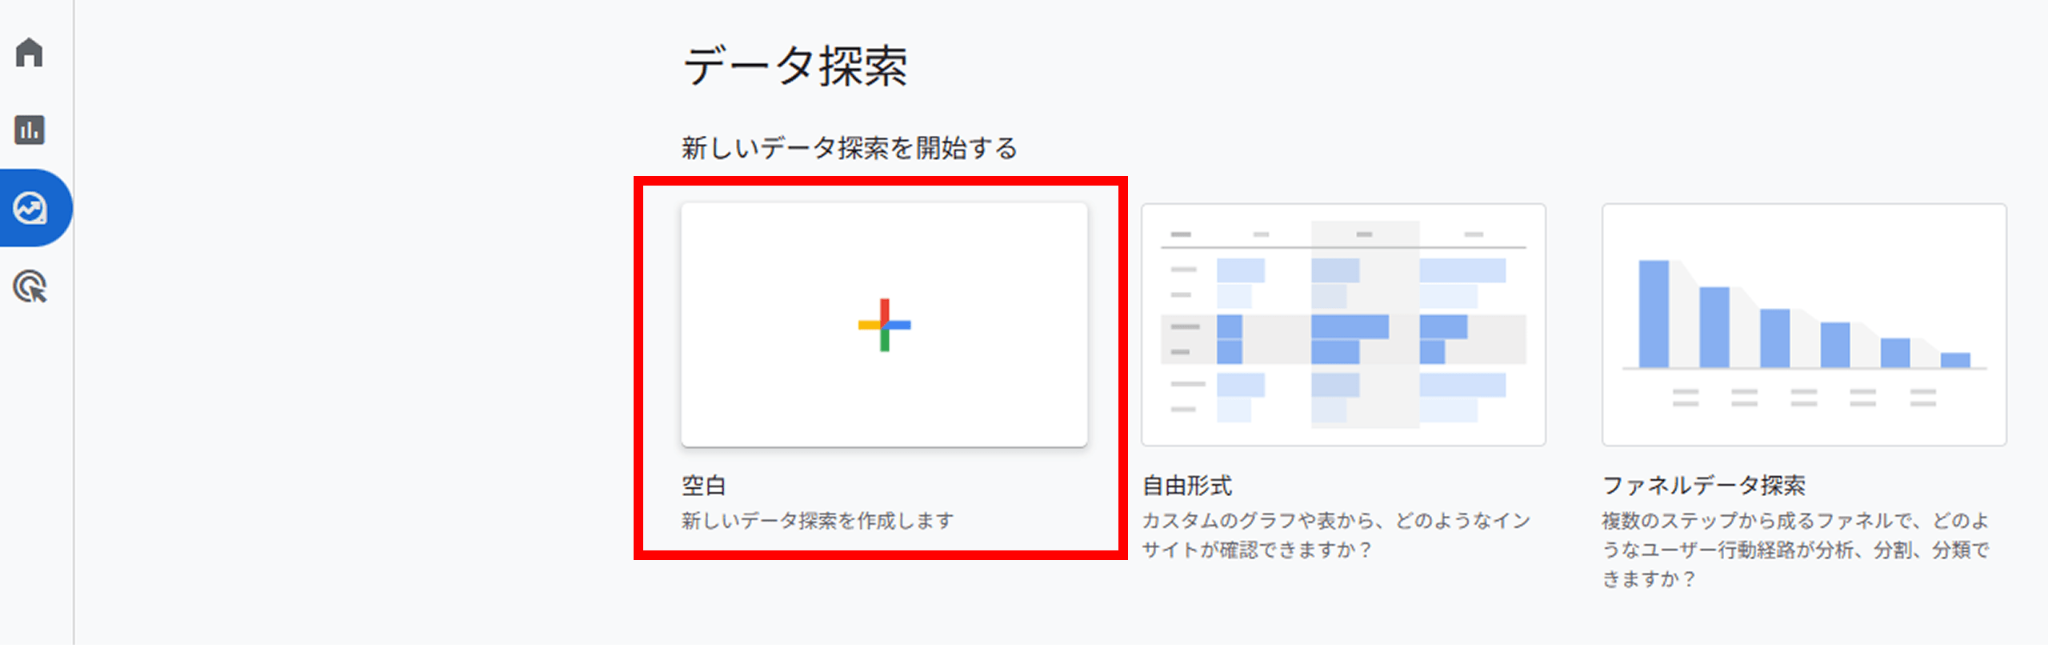This screenshot has width=2048, height=645.
Task: Open the 自由形式 template thumbnail
Action: [1343, 325]
